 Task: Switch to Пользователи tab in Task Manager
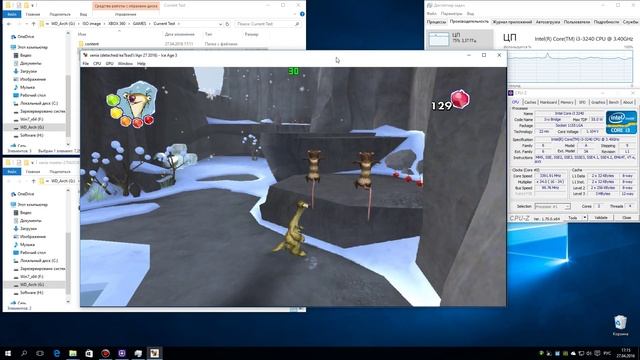(x=577, y=22)
